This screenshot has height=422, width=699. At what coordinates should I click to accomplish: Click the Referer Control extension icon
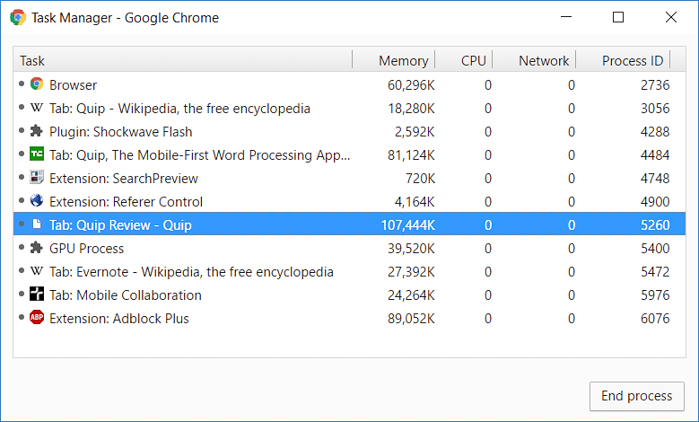tap(37, 201)
